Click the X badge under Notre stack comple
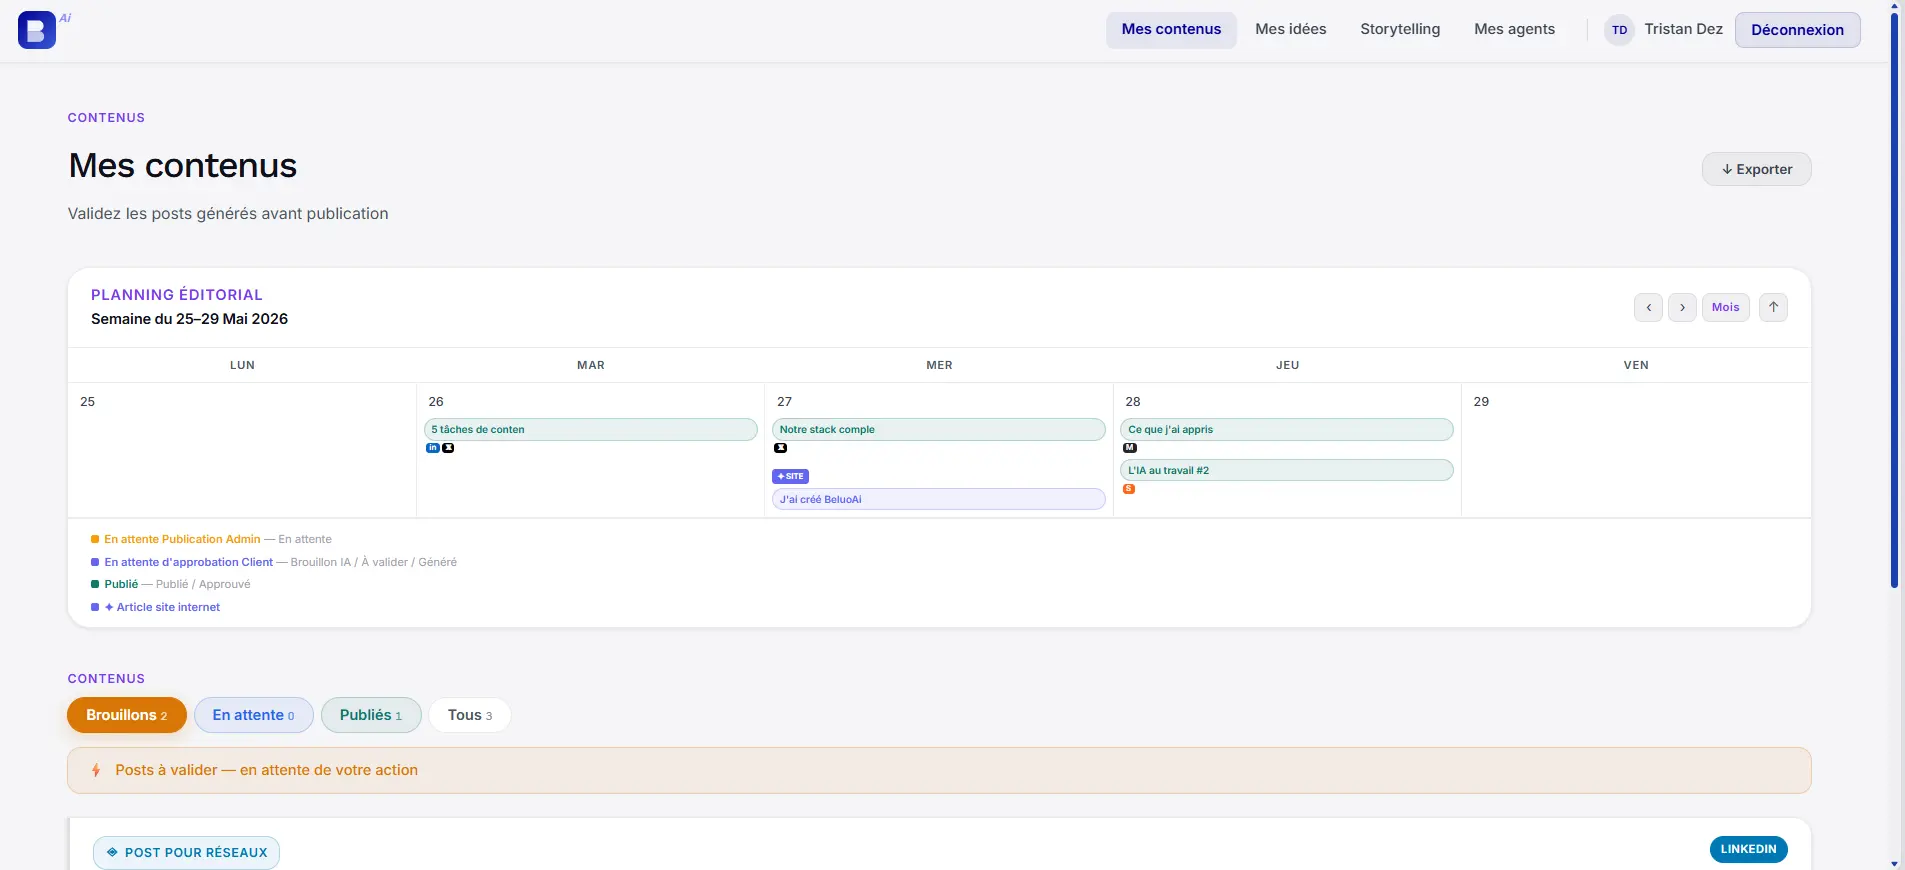The height and width of the screenshot is (870, 1905). tap(781, 448)
